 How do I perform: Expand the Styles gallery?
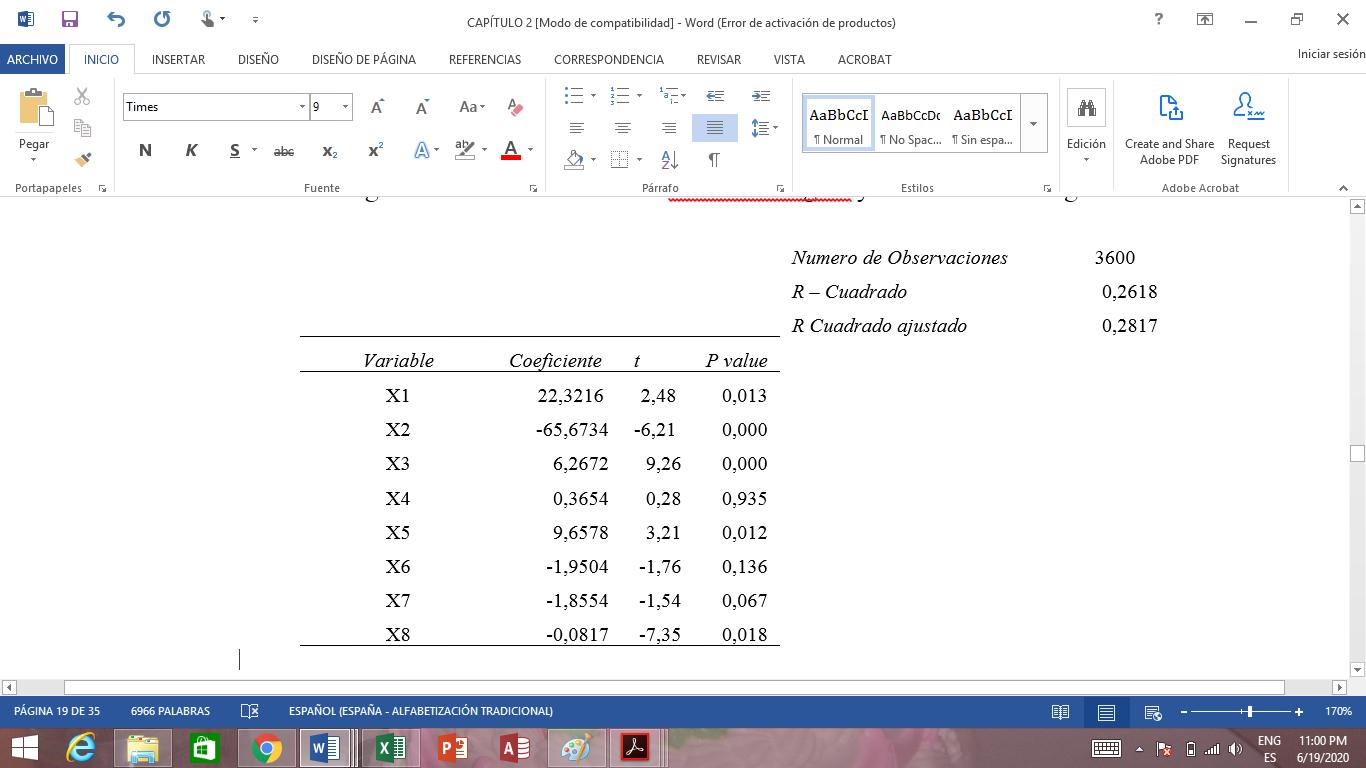[x=1032, y=123]
